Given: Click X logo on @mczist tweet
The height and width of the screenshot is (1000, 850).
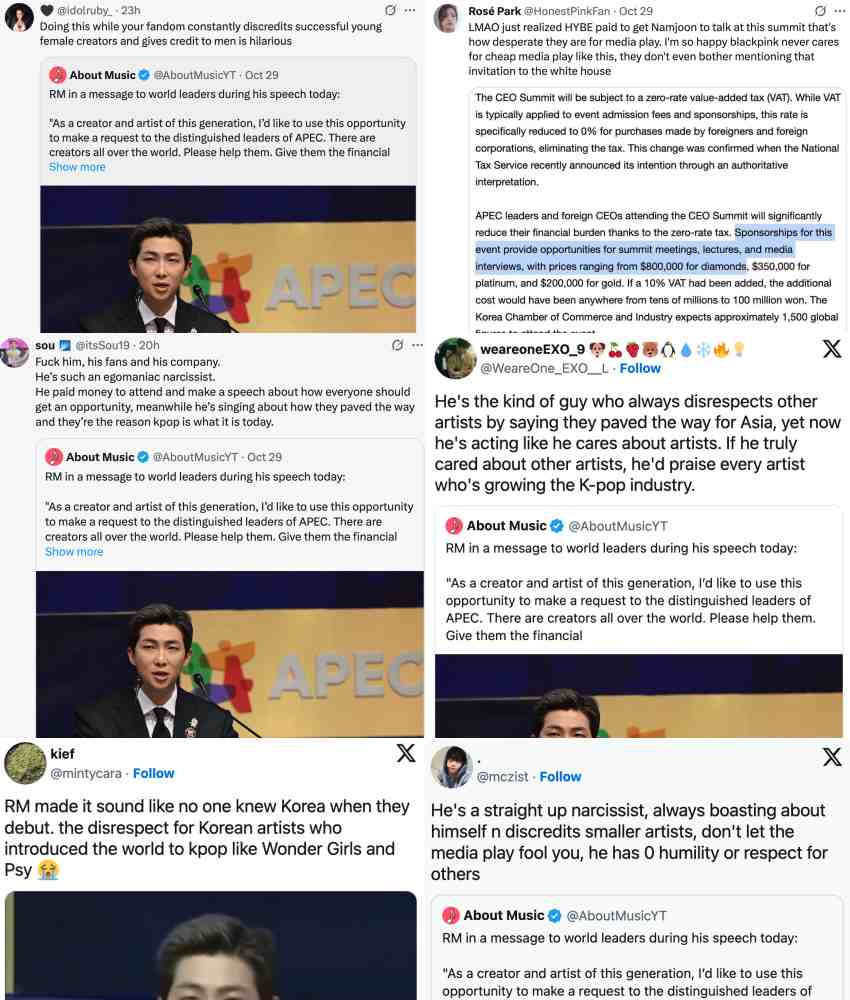Looking at the screenshot, I should pos(832,757).
